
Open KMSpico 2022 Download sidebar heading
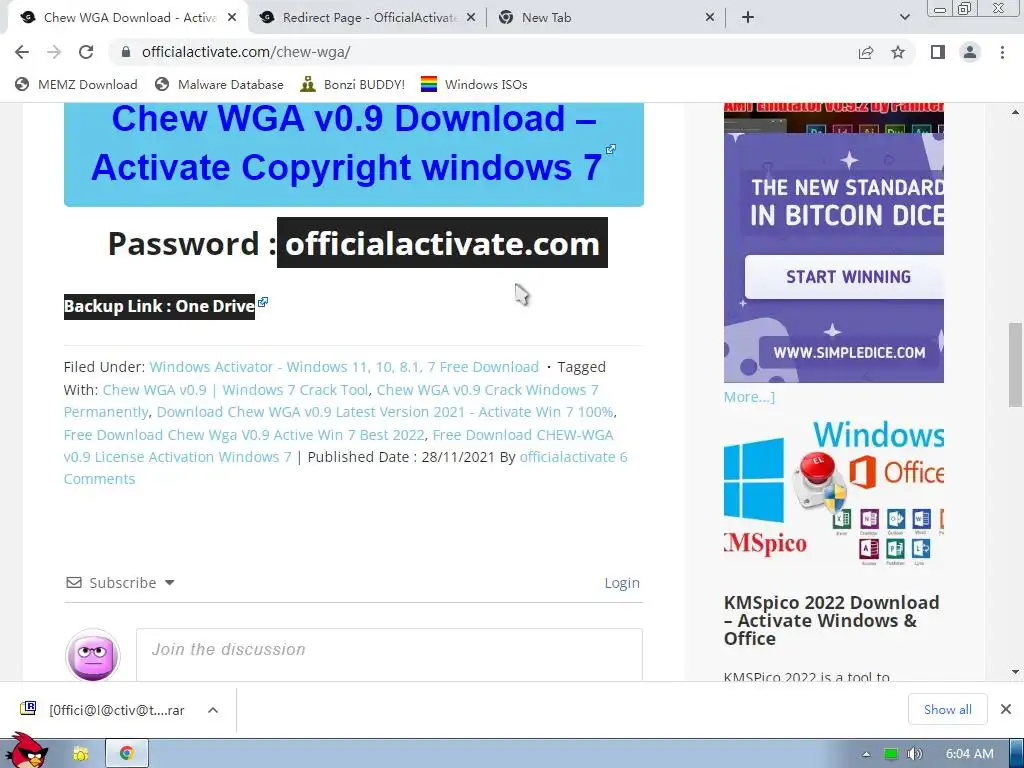(x=831, y=620)
